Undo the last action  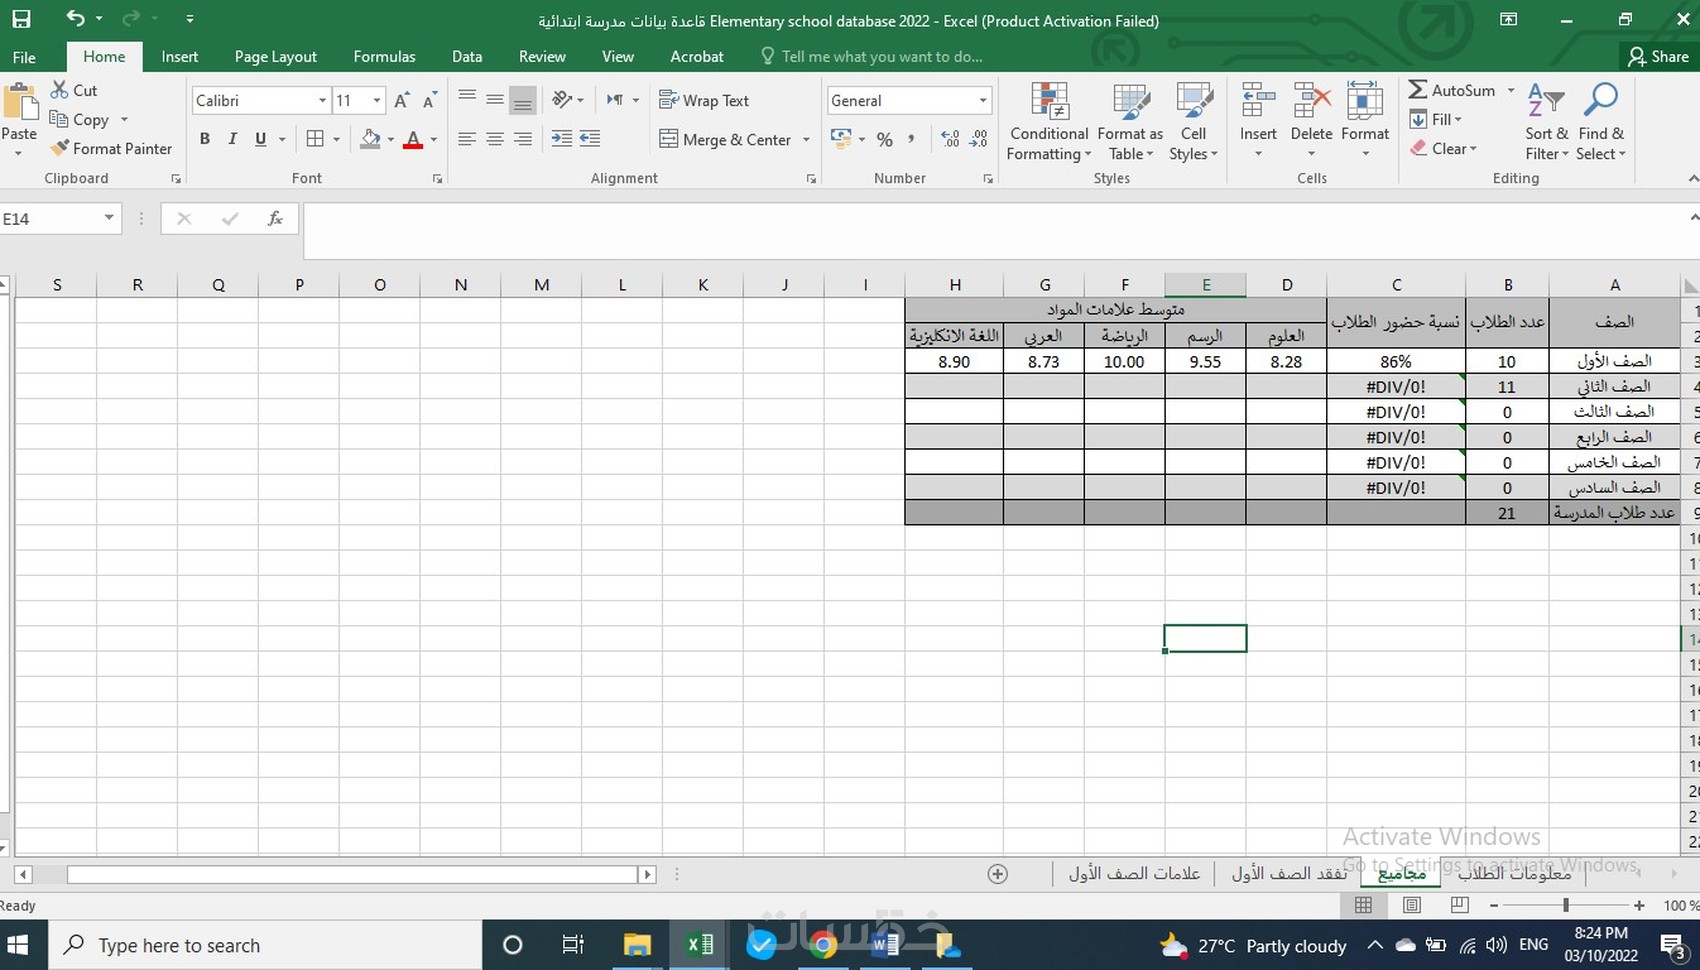point(75,18)
